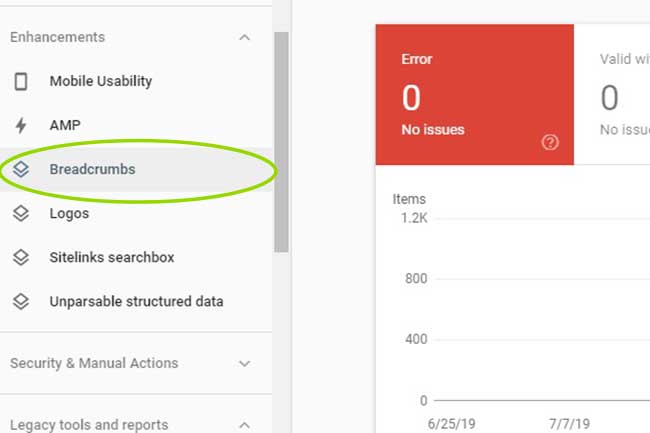Open the AMP report
Screen dimensions: 650x433
coord(65,125)
